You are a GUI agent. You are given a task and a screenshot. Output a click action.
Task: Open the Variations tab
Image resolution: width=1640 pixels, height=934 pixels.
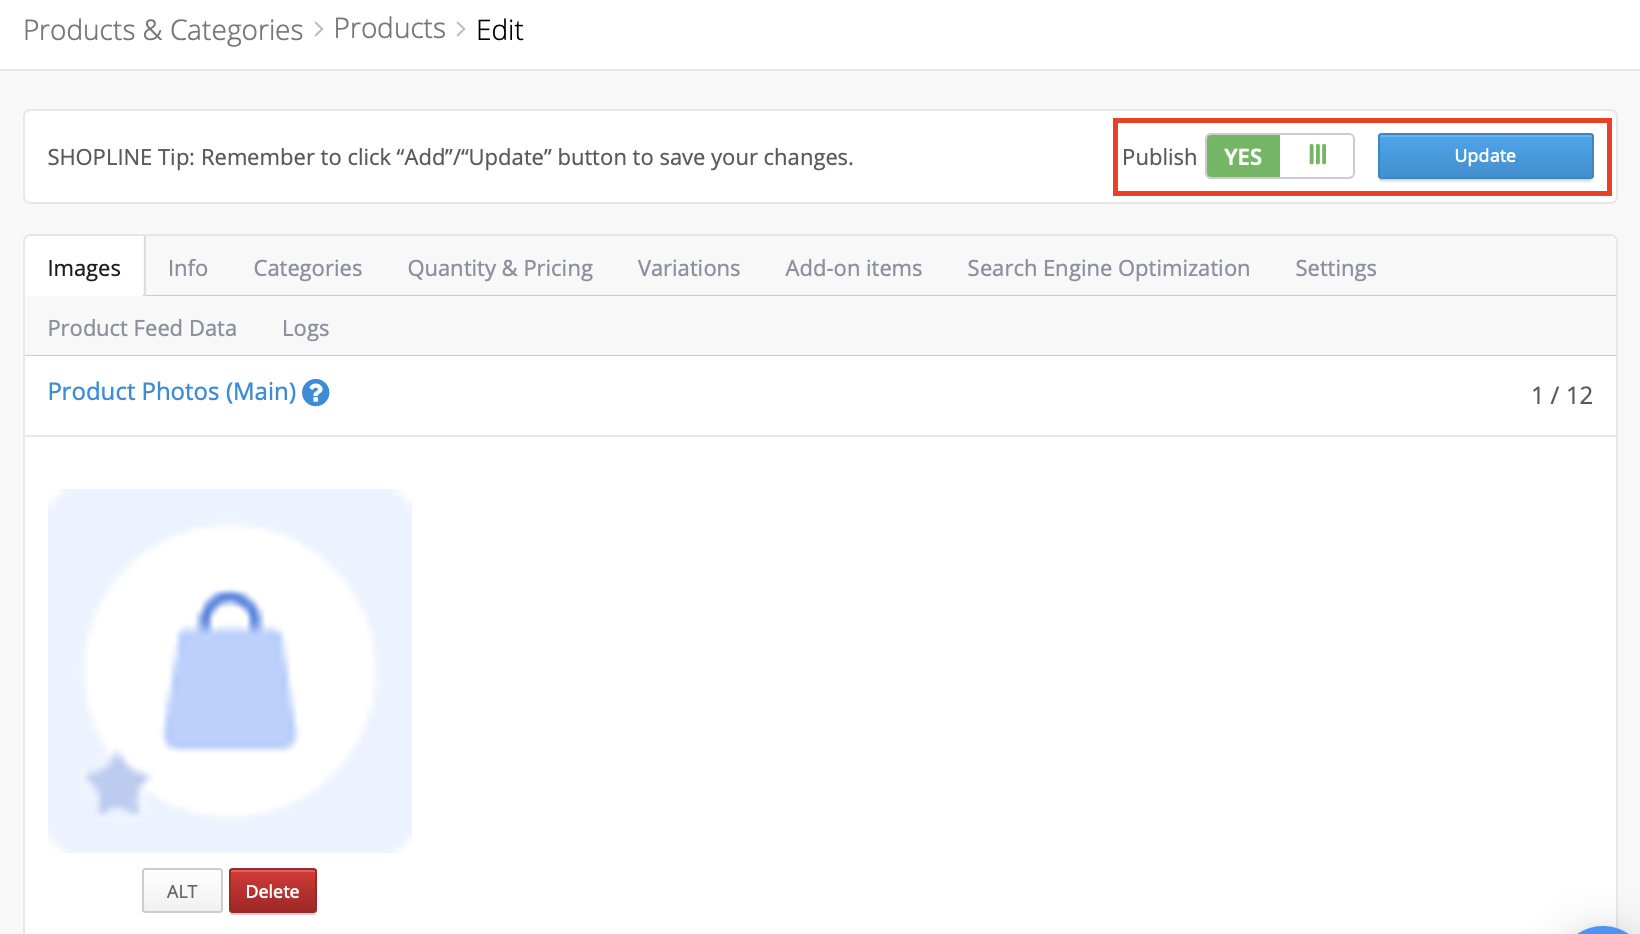tap(689, 268)
